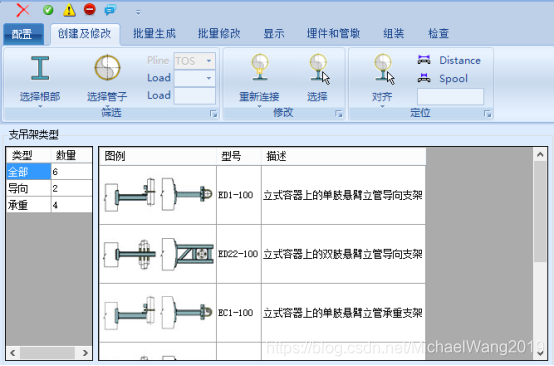Open the 组装 tab
Viewport: 554px width, 366px height.
394,34
